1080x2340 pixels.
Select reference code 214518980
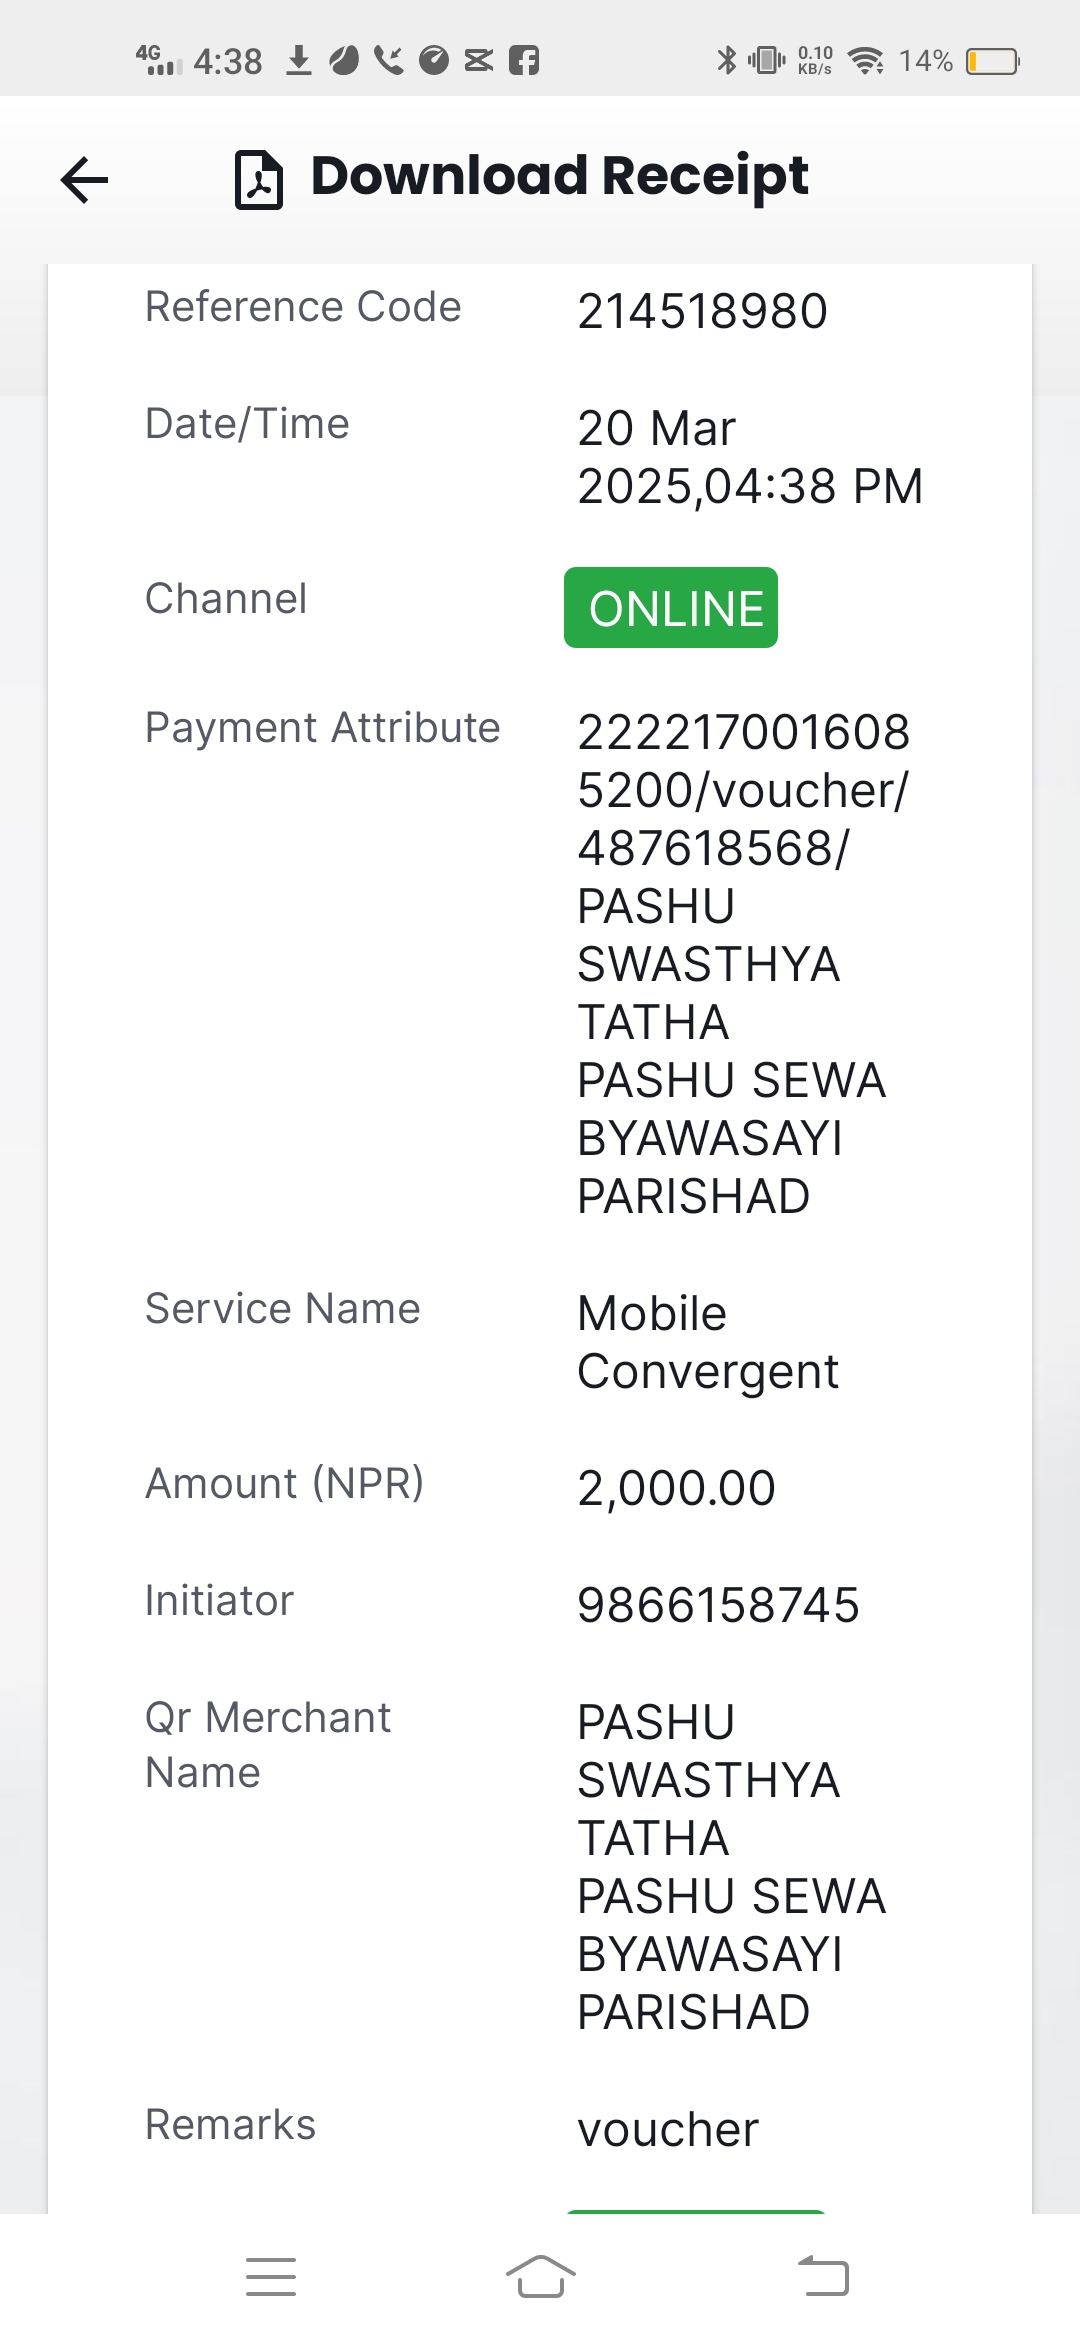(702, 311)
